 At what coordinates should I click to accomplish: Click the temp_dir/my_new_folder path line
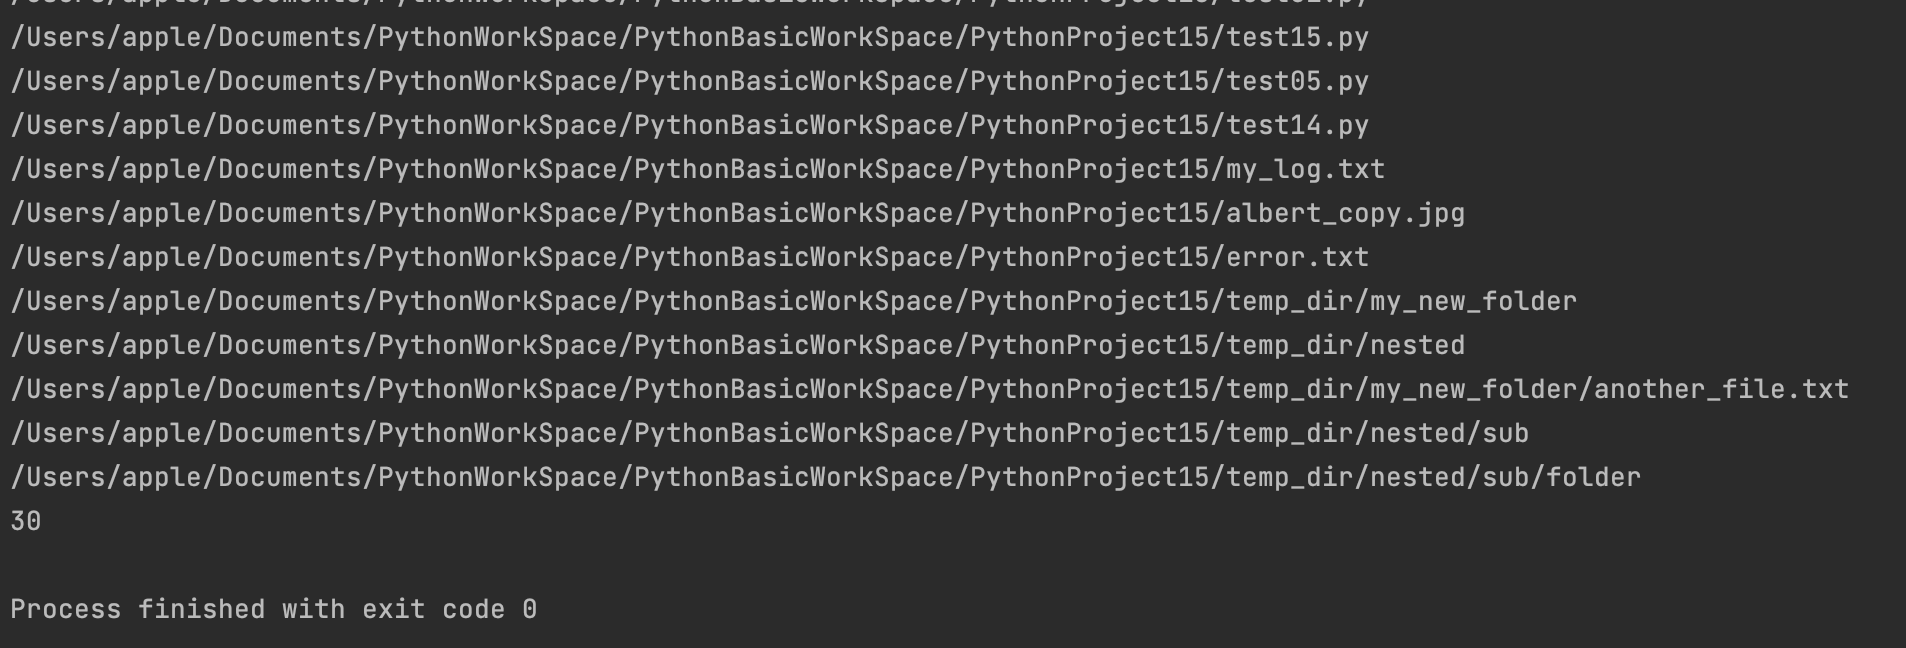pyautogui.click(x=793, y=301)
